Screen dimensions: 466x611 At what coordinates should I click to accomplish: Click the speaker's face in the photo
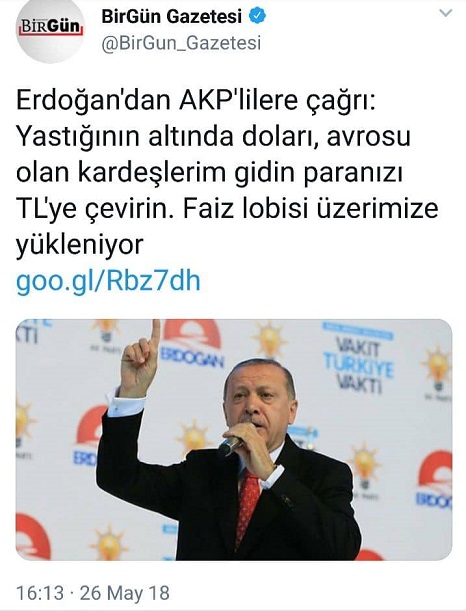coord(260,396)
